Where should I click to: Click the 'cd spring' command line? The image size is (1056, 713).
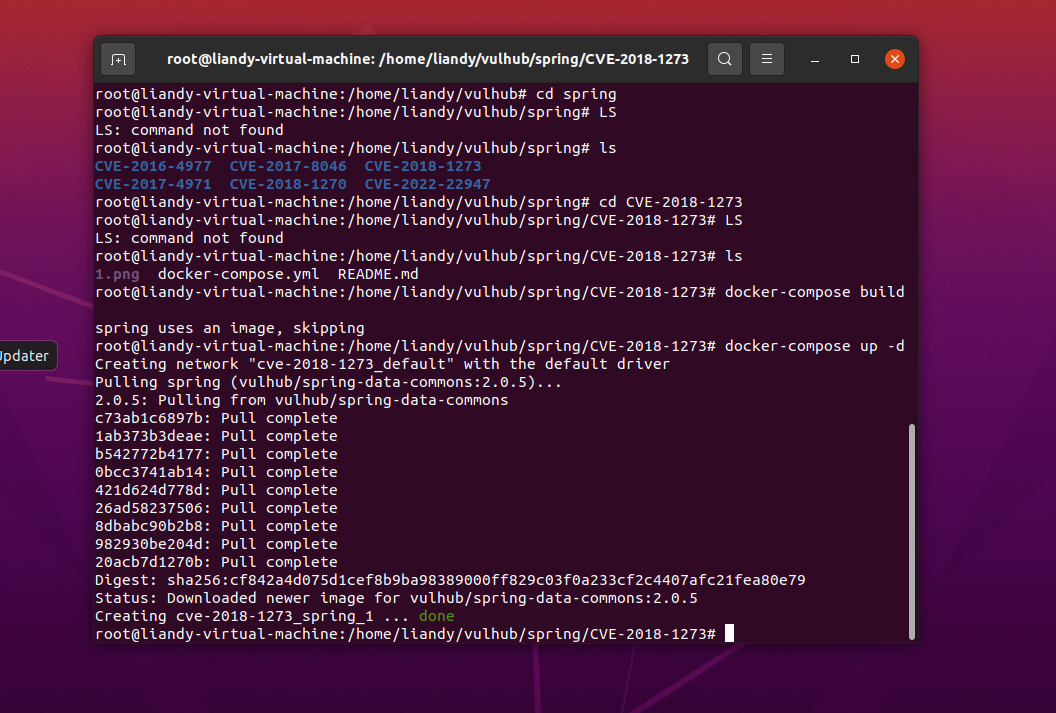click(x=356, y=94)
